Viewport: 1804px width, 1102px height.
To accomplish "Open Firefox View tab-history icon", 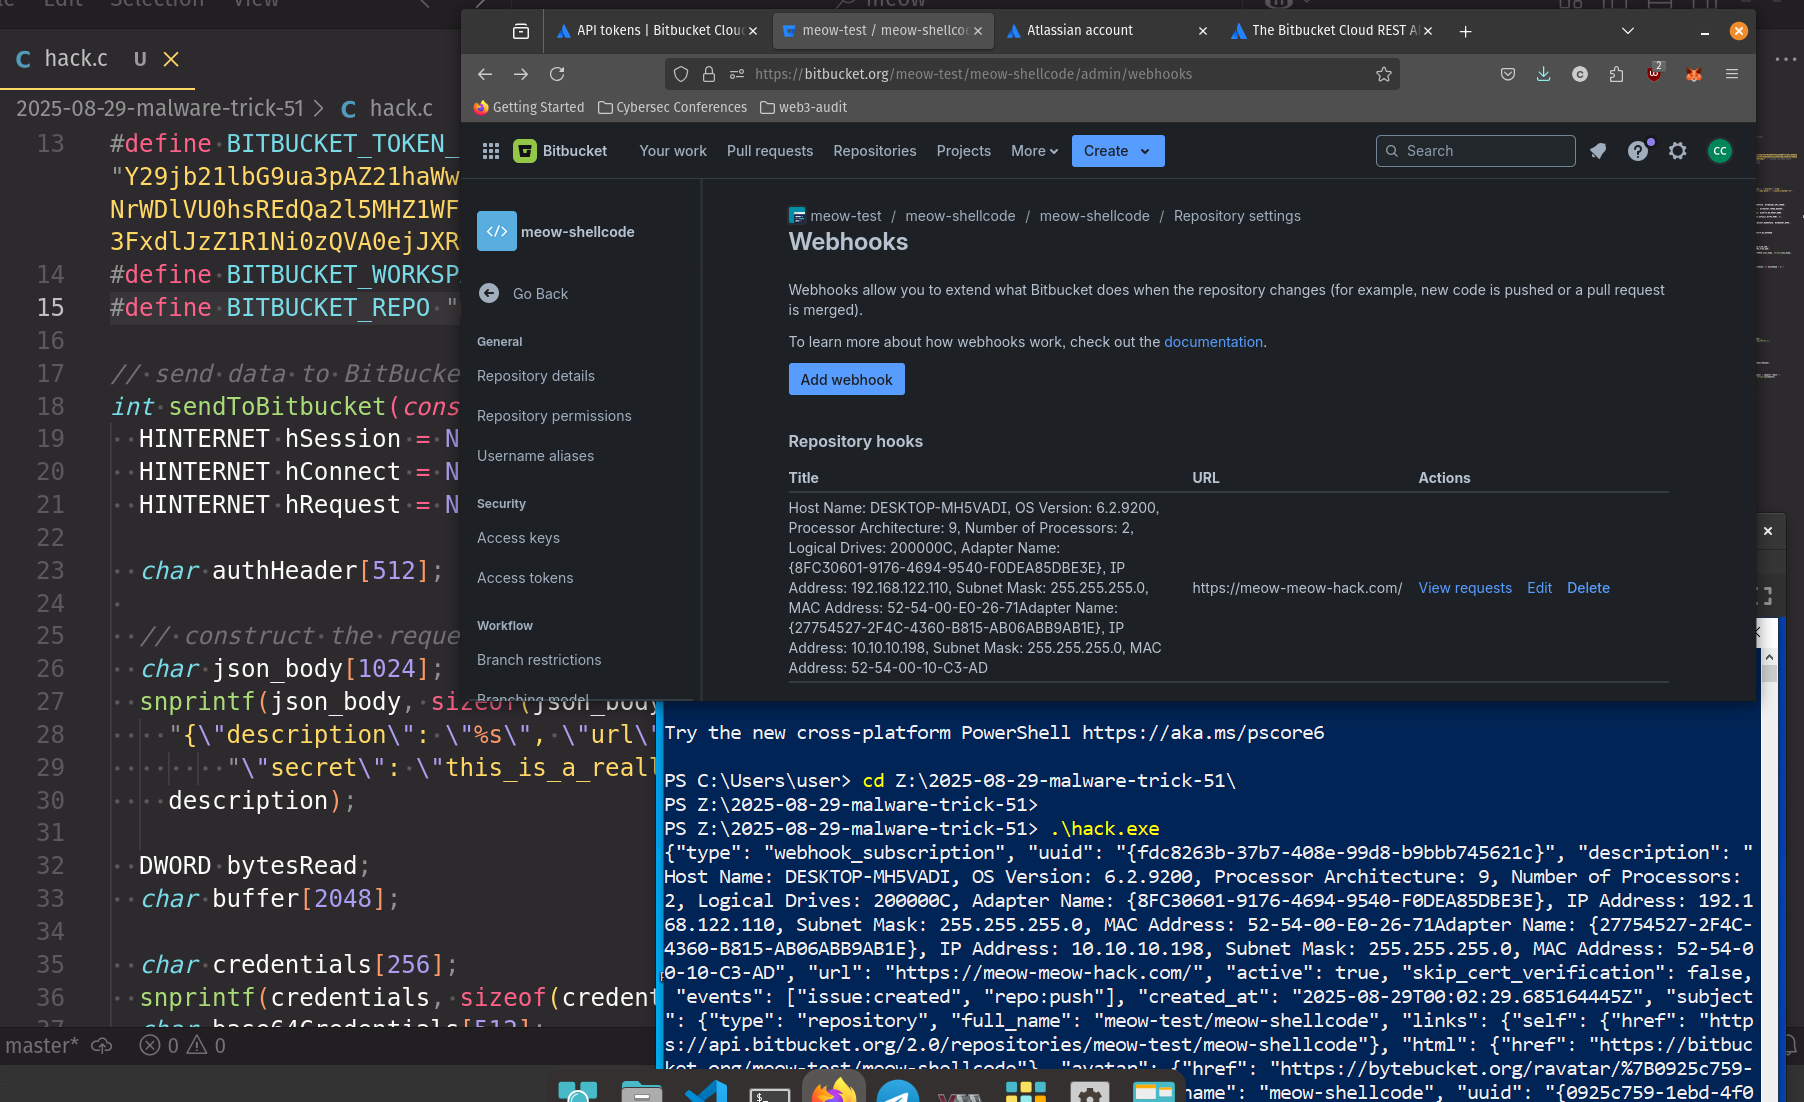I will point(521,31).
